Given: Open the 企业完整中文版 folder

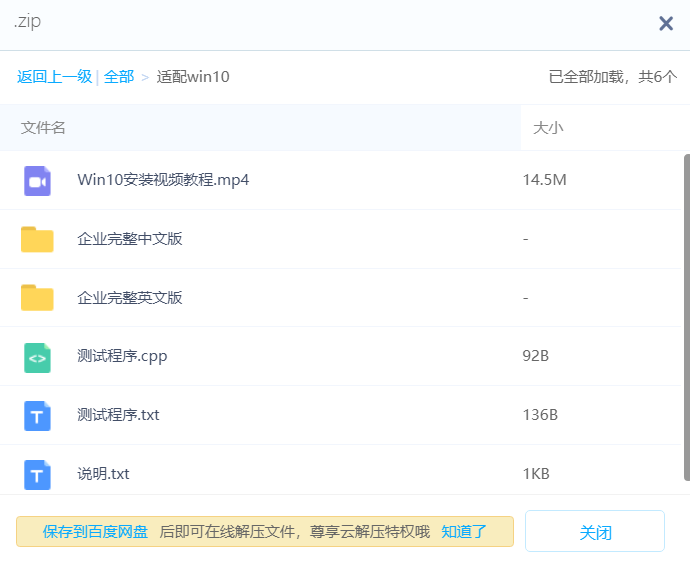Looking at the screenshot, I should [x=130, y=239].
